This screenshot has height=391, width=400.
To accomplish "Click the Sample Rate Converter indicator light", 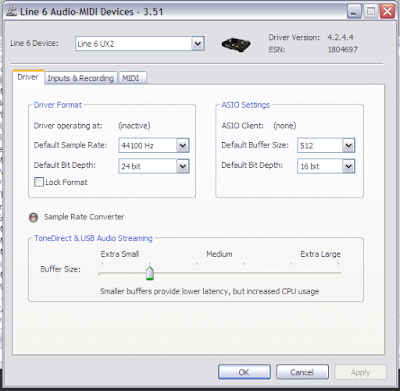I will (33, 217).
